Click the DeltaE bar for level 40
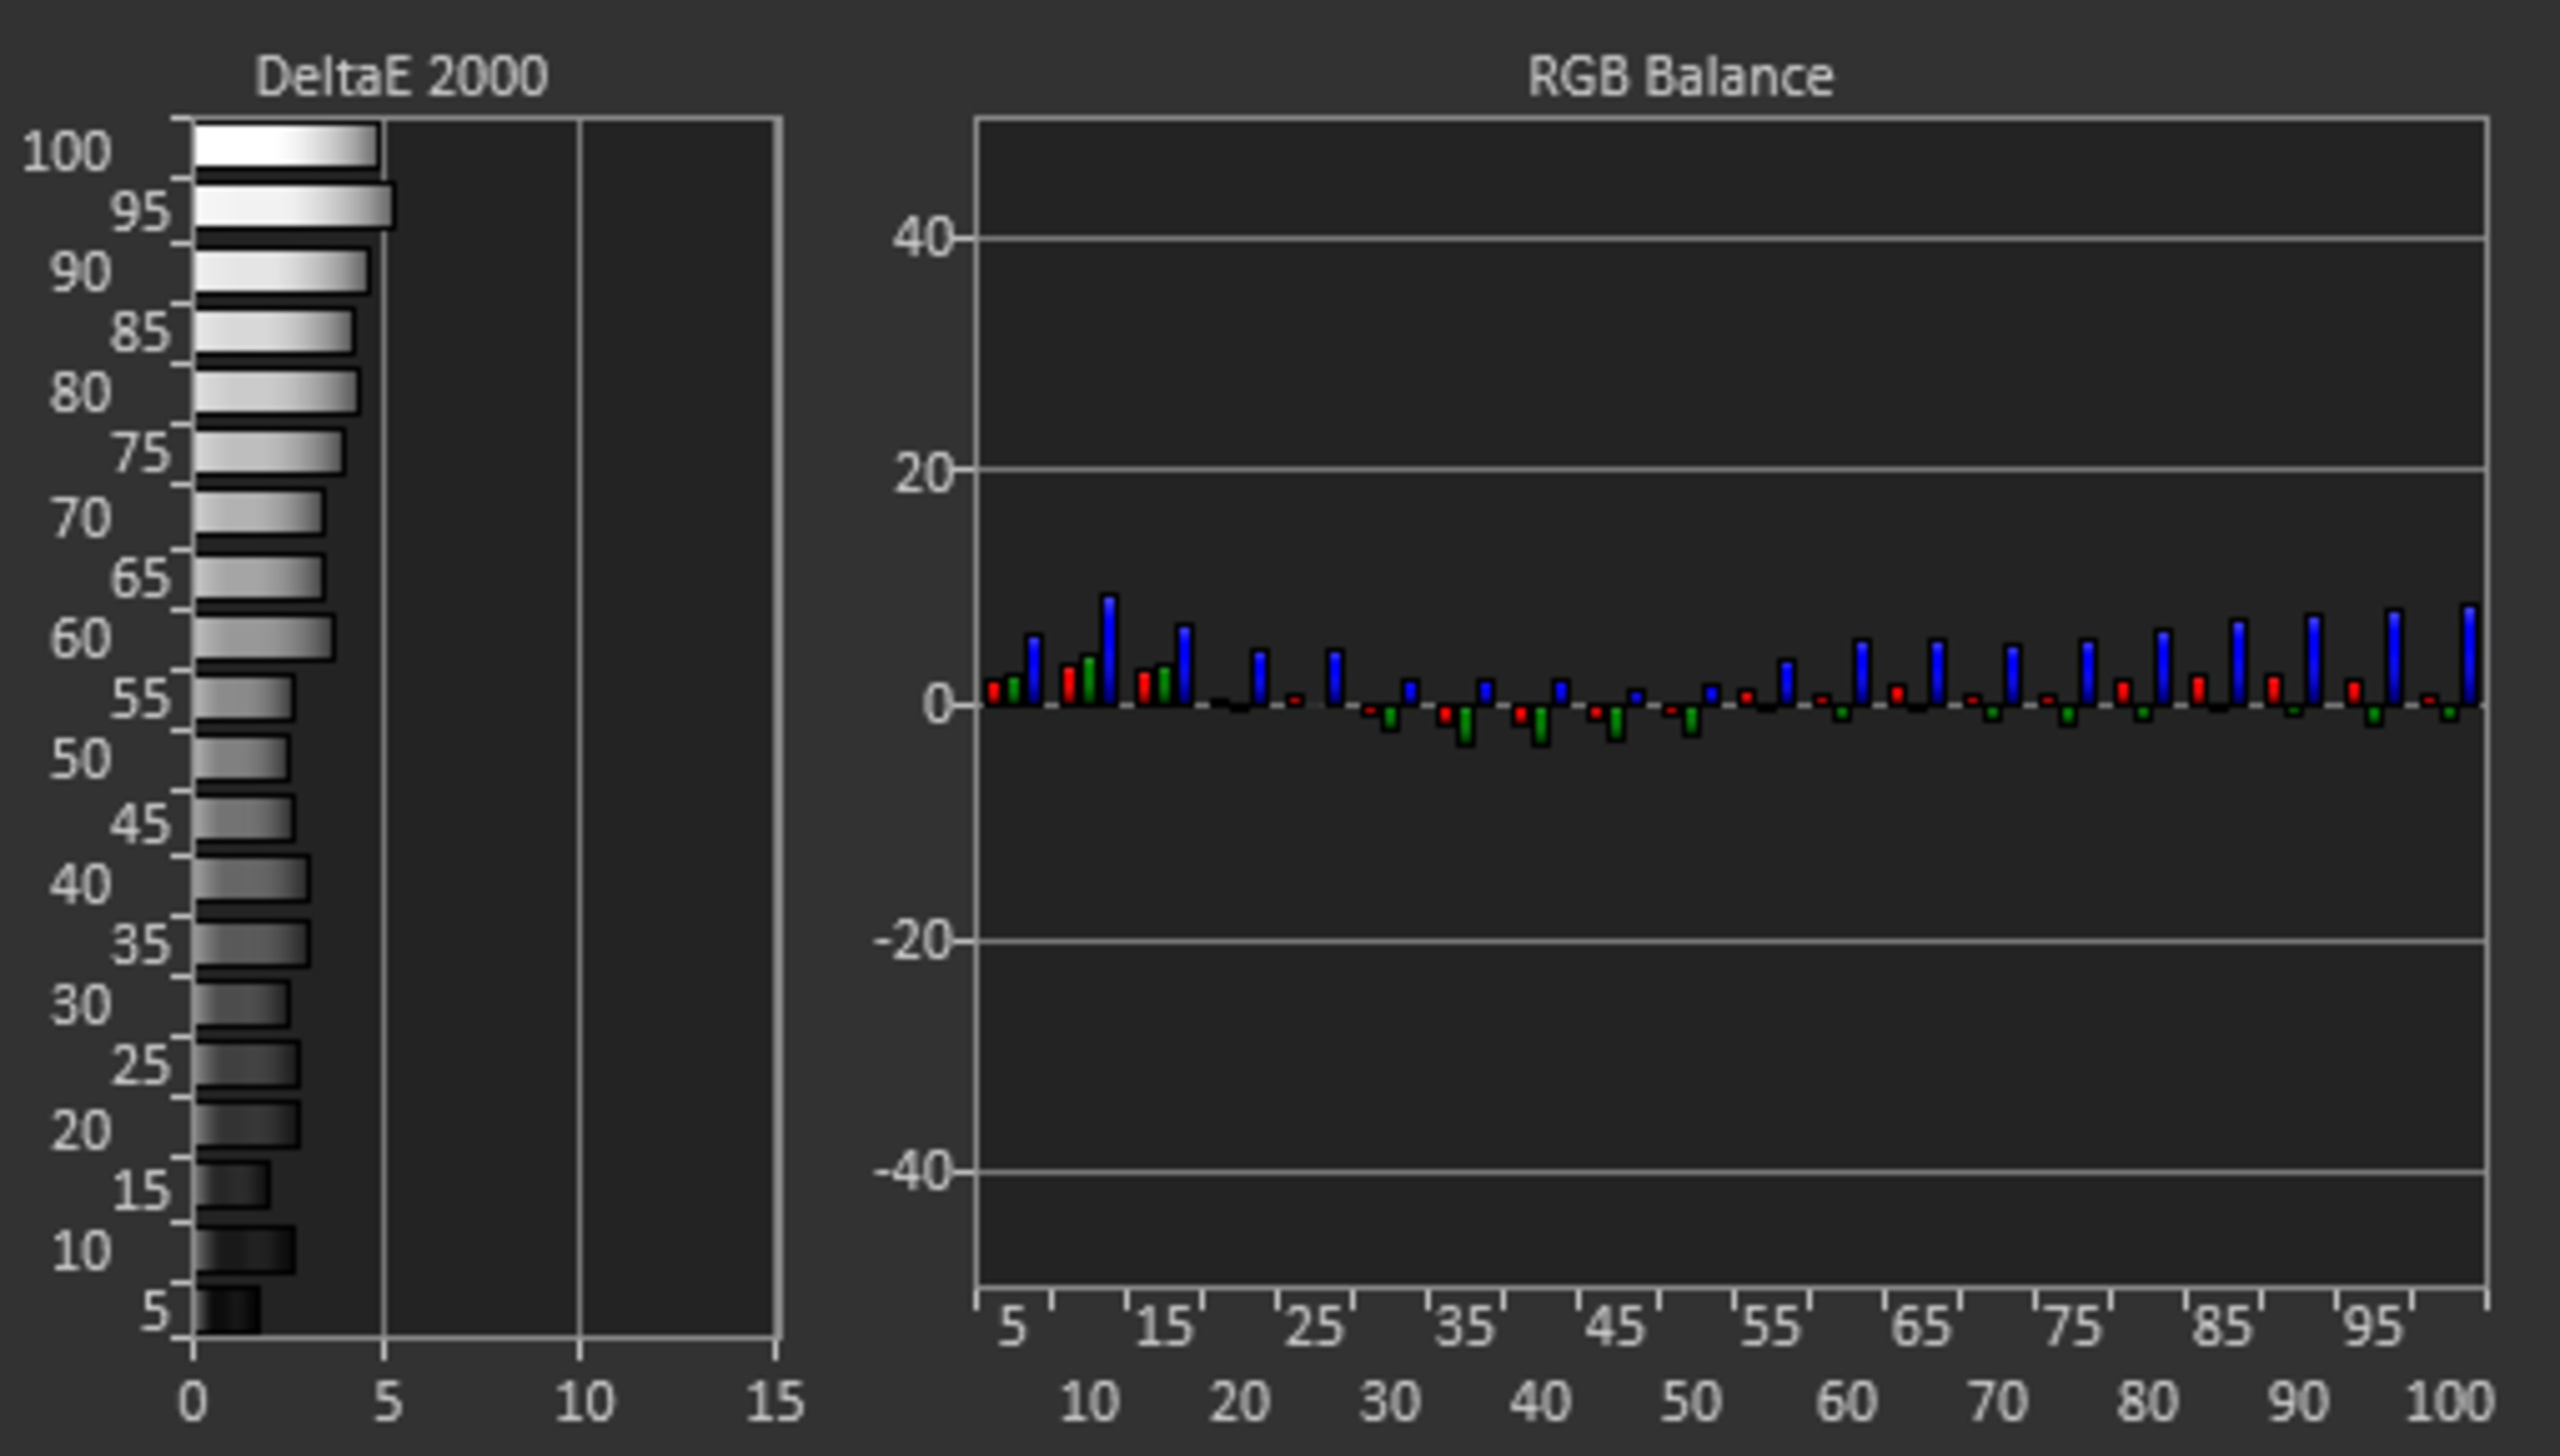Screen dimensions: 2560x1456 pos(251,879)
